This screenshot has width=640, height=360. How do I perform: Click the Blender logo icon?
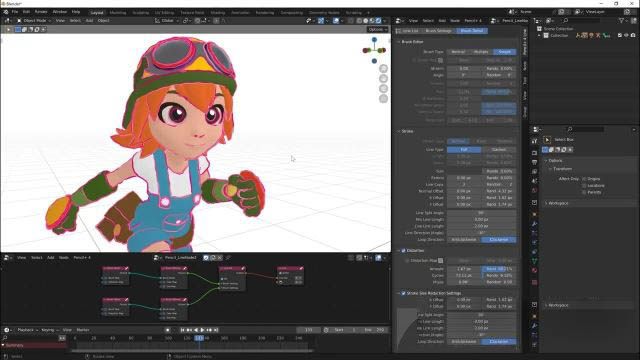6,12
